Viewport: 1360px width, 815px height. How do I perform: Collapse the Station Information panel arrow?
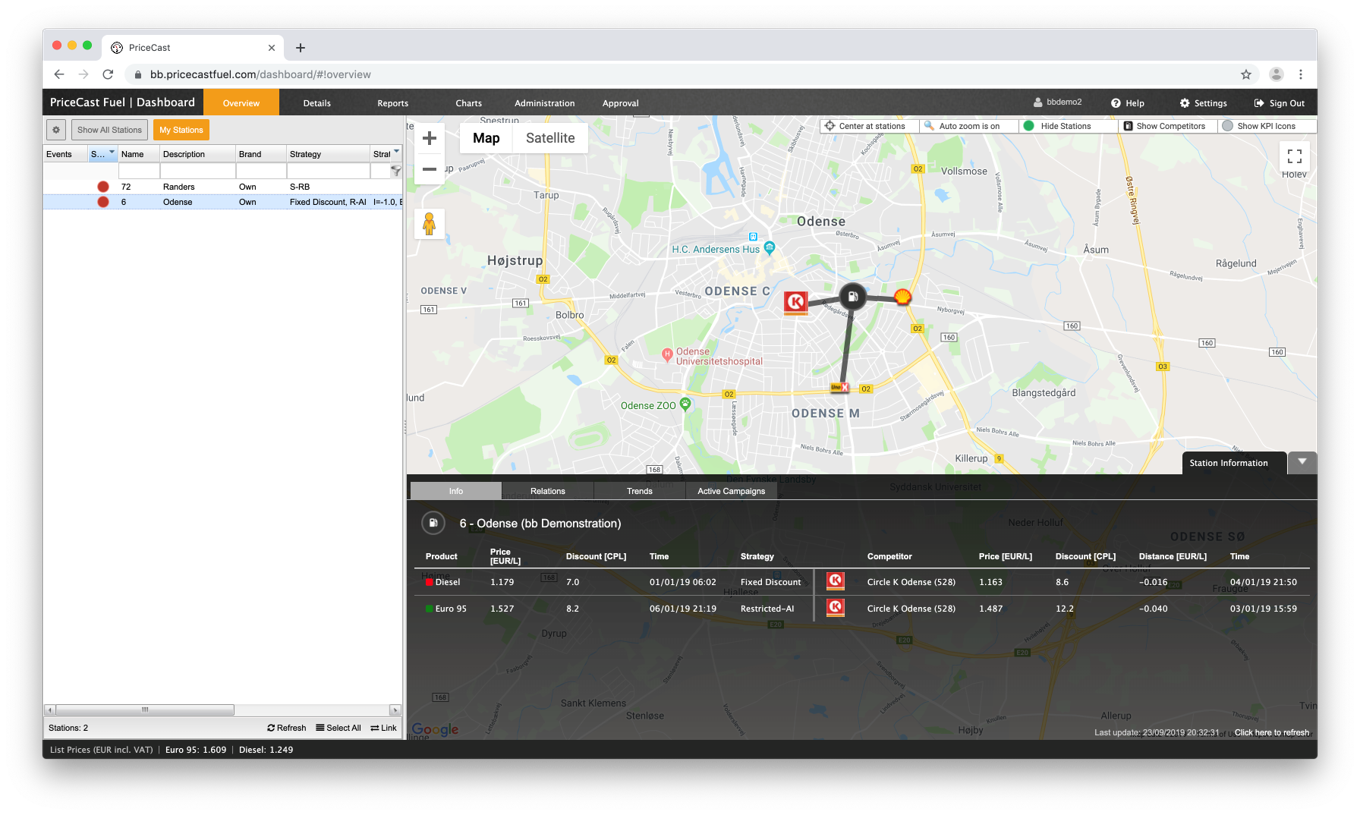(x=1302, y=462)
